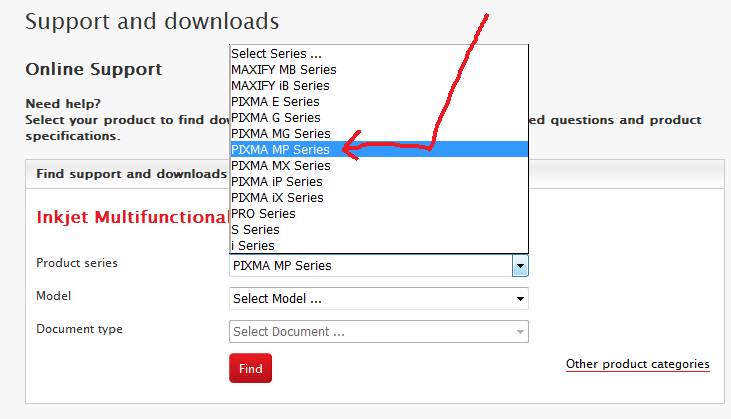Select PIXMA MG Series option

280,133
